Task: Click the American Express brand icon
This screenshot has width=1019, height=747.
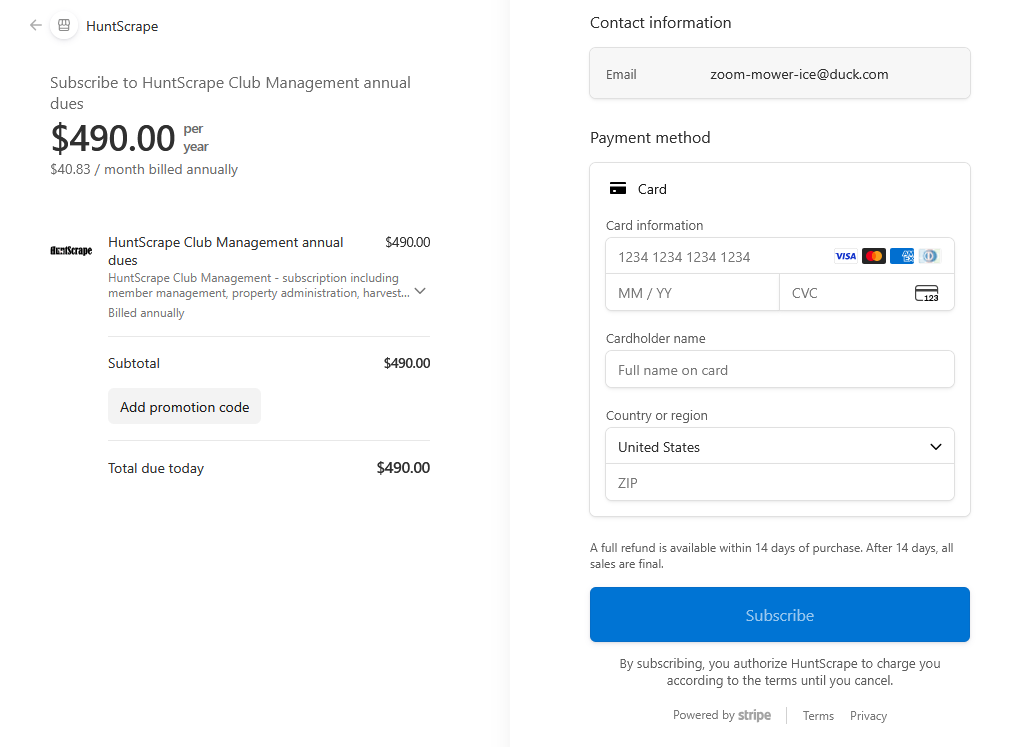Action: (x=901, y=256)
